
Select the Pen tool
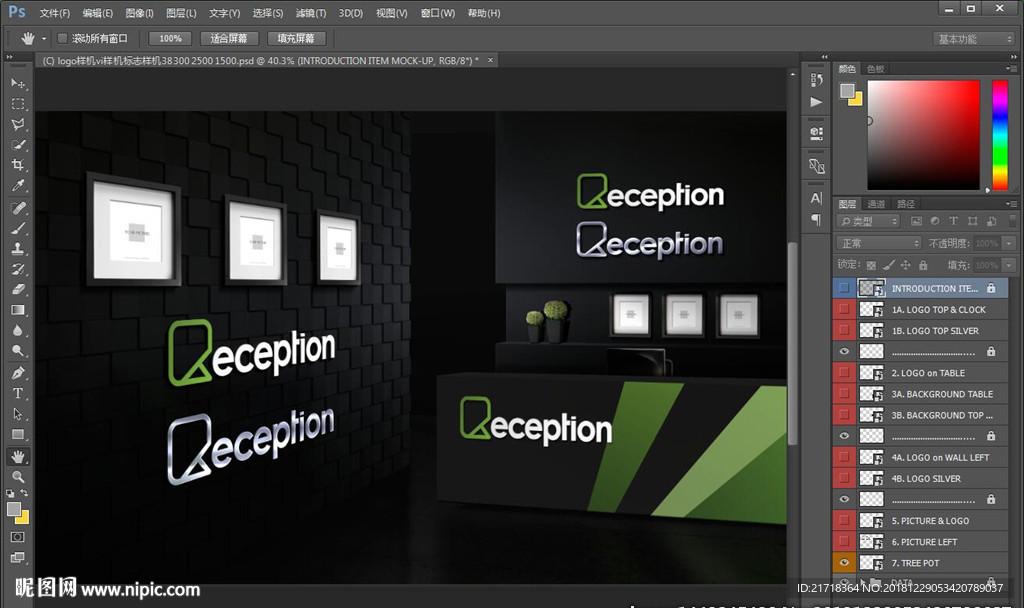pos(18,373)
